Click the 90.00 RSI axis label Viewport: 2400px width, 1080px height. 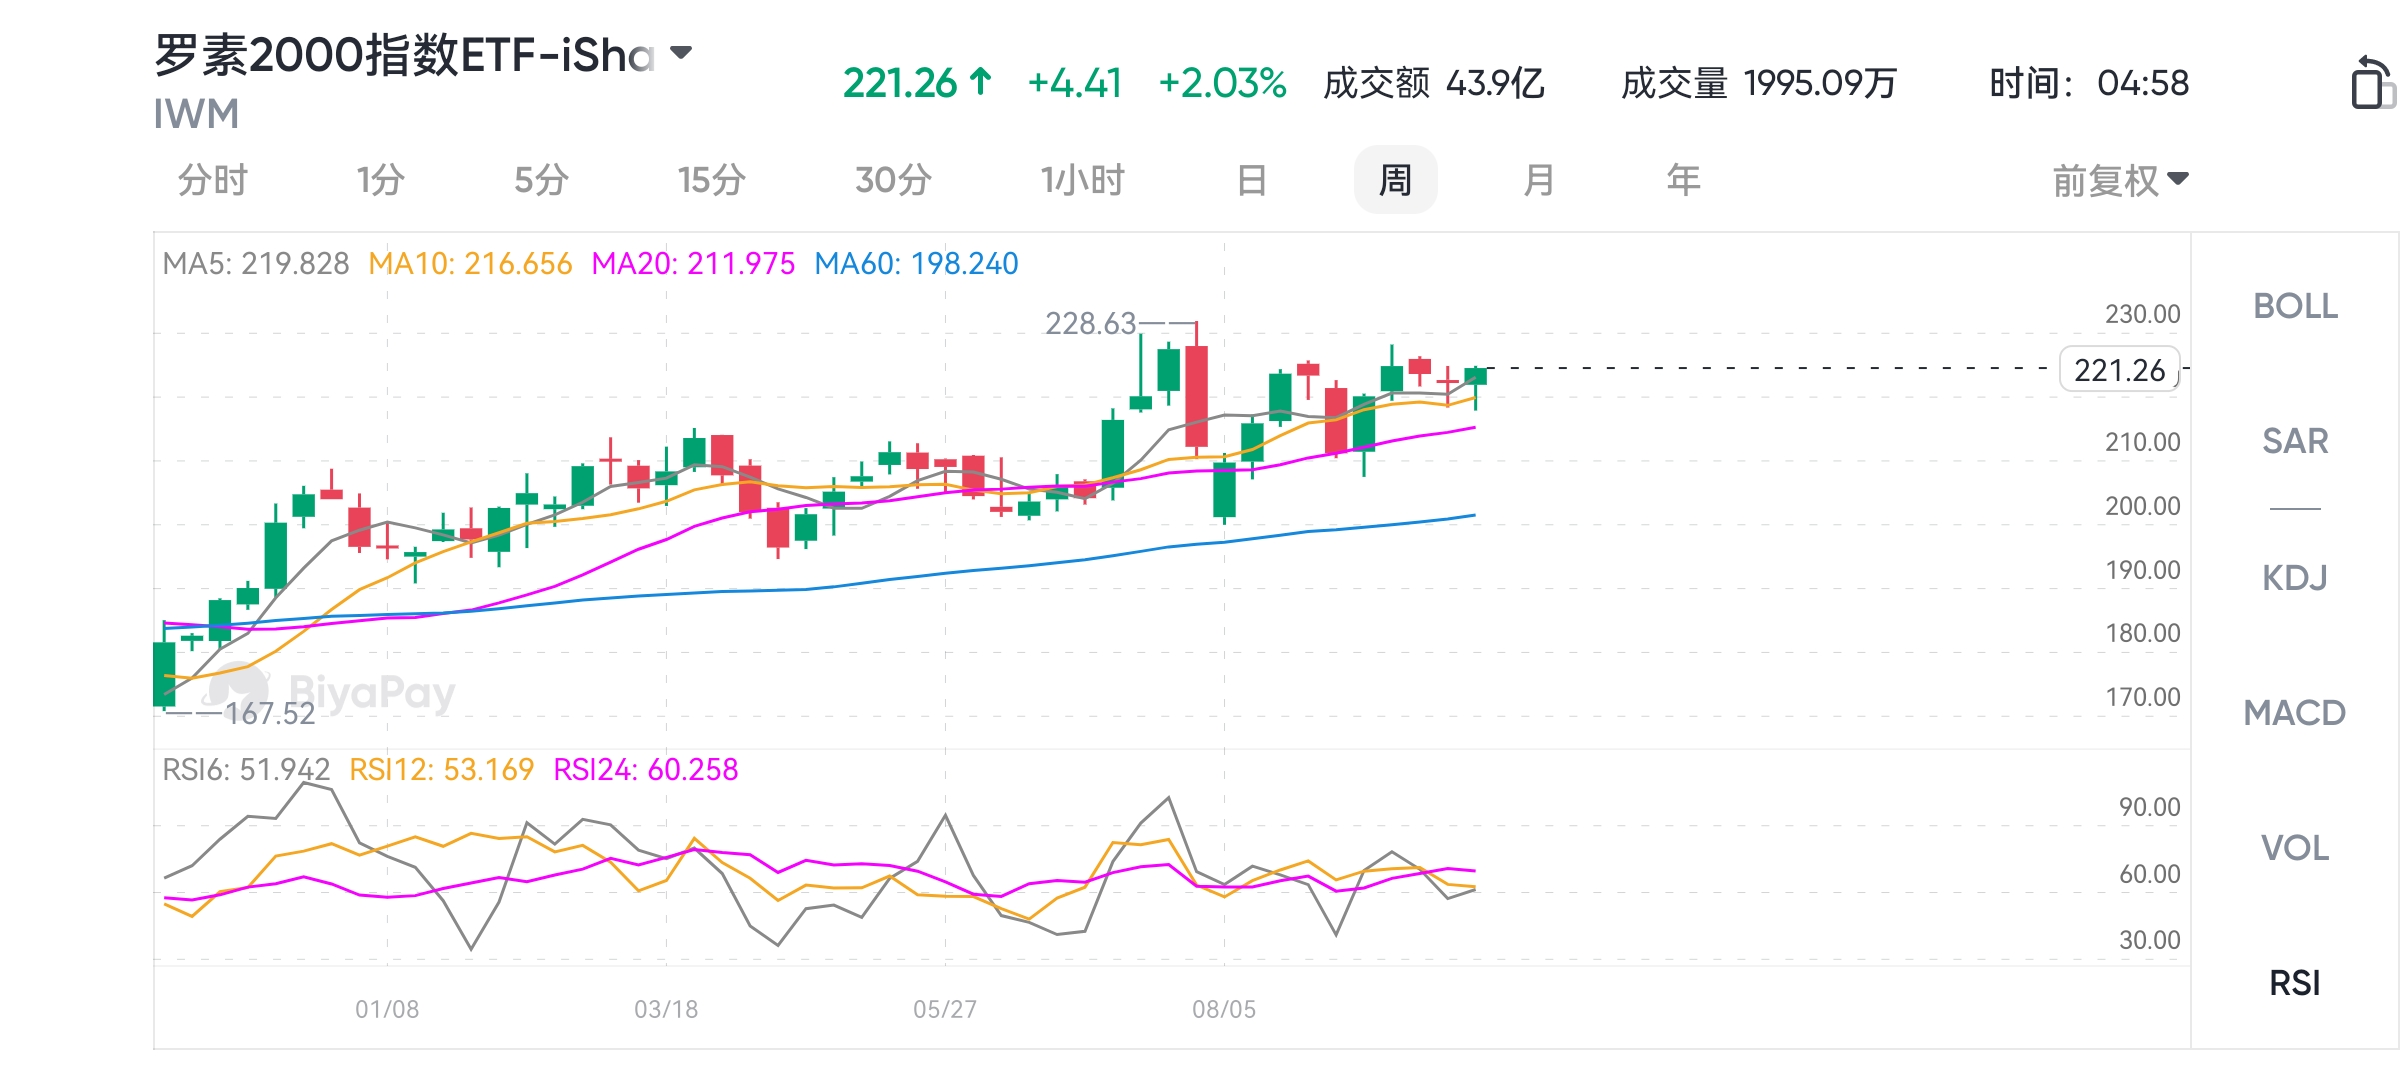2149,807
